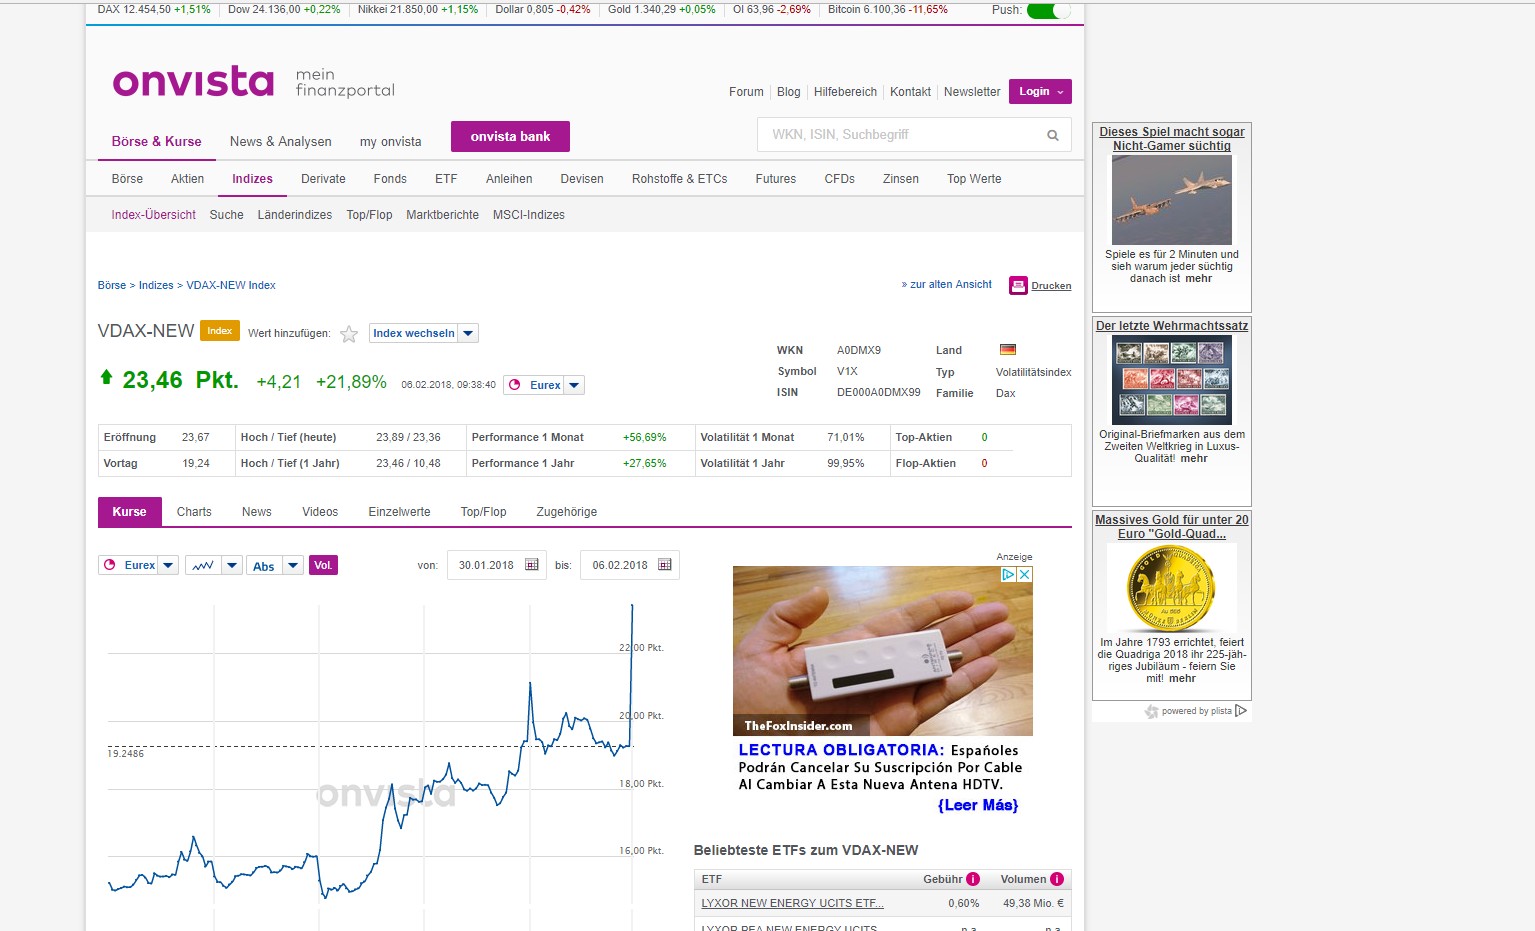1535x931 pixels.
Task: Click the Drucken text link
Action: [x=1051, y=286]
